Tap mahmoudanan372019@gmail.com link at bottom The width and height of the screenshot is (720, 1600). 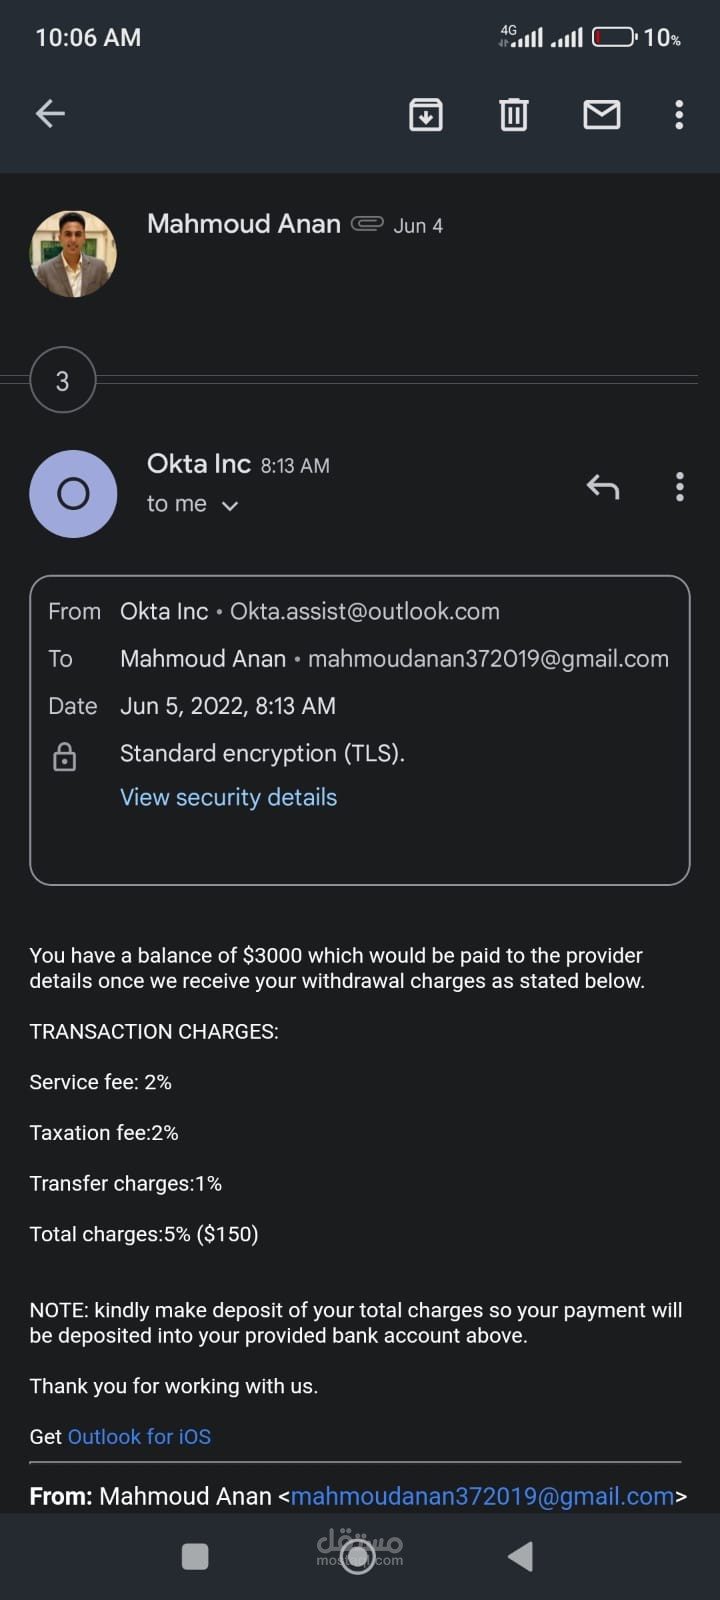point(482,1496)
